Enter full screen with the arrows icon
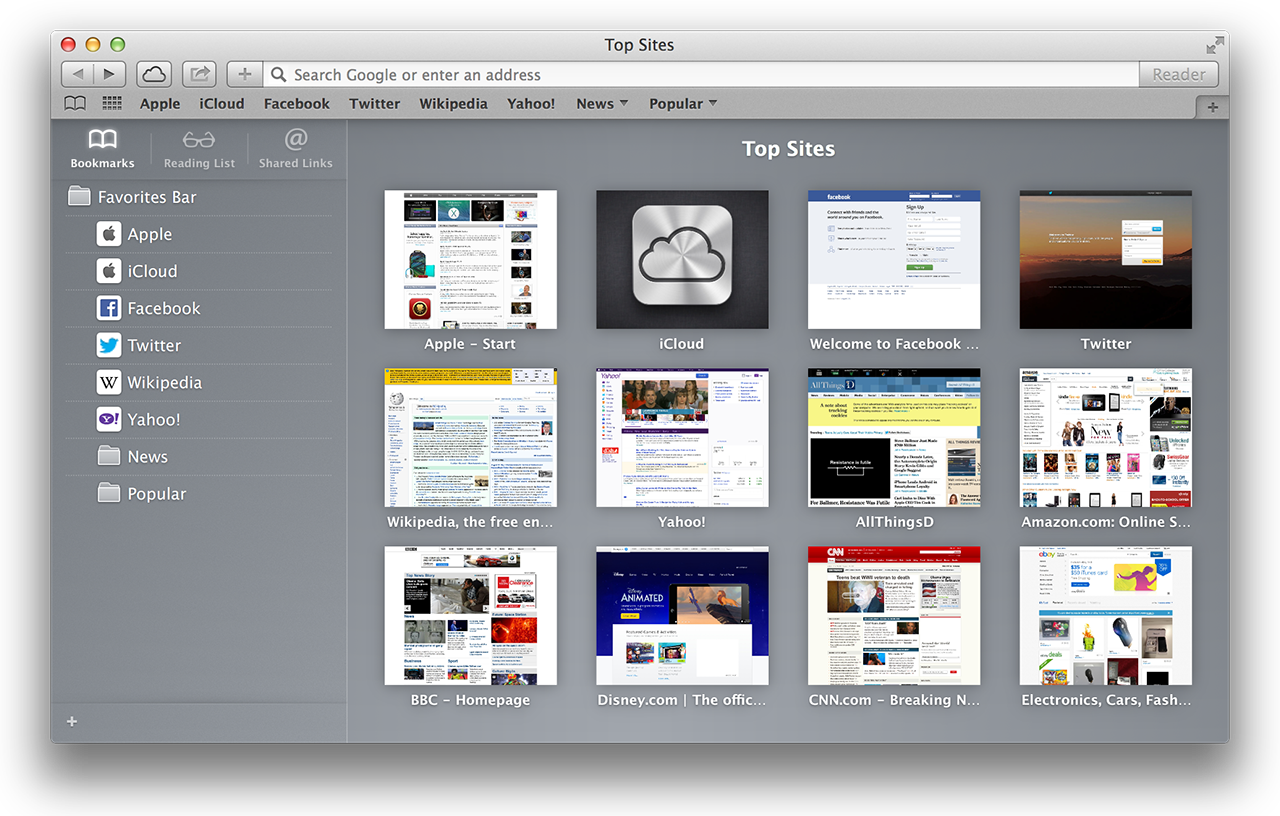The width and height of the screenshot is (1280, 816). tap(1215, 45)
